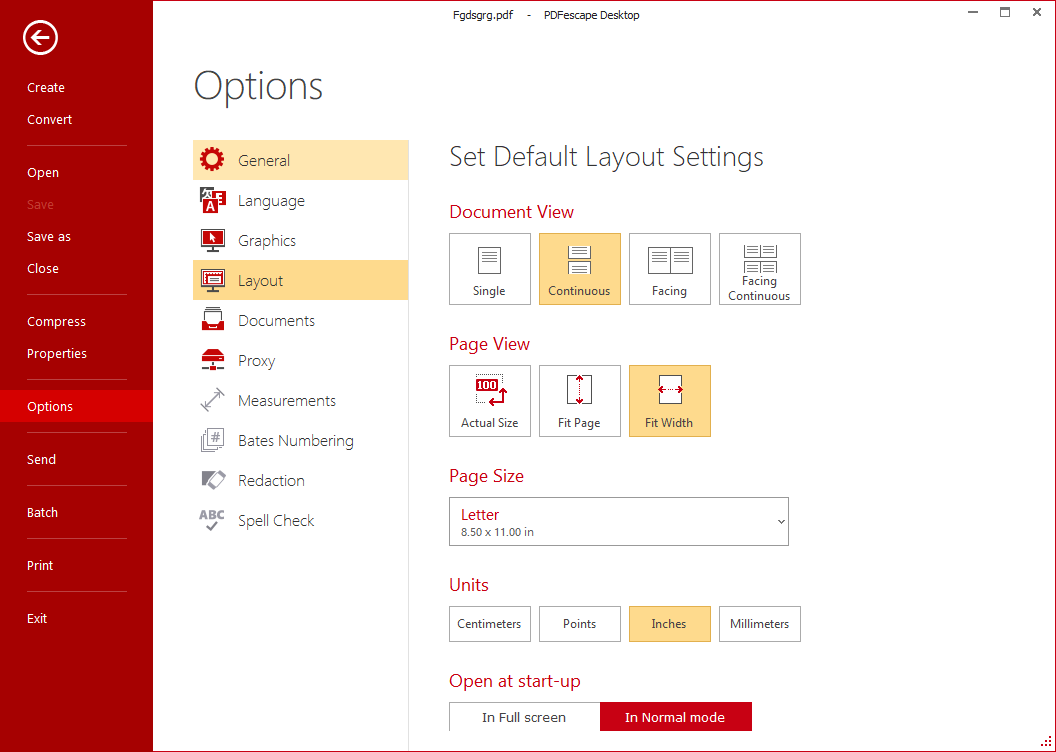Click the back arrow icon
Screen dimensions: 1056x752
click(x=41, y=39)
